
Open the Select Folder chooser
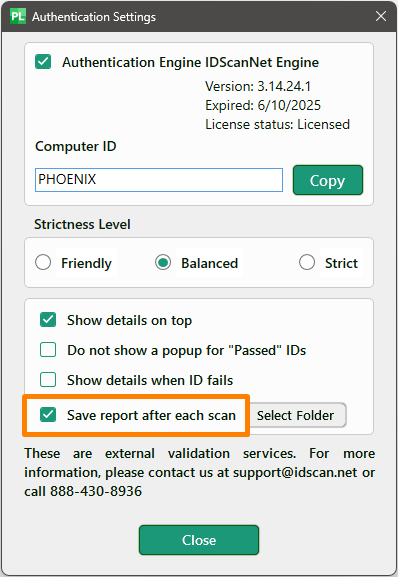[295, 415]
